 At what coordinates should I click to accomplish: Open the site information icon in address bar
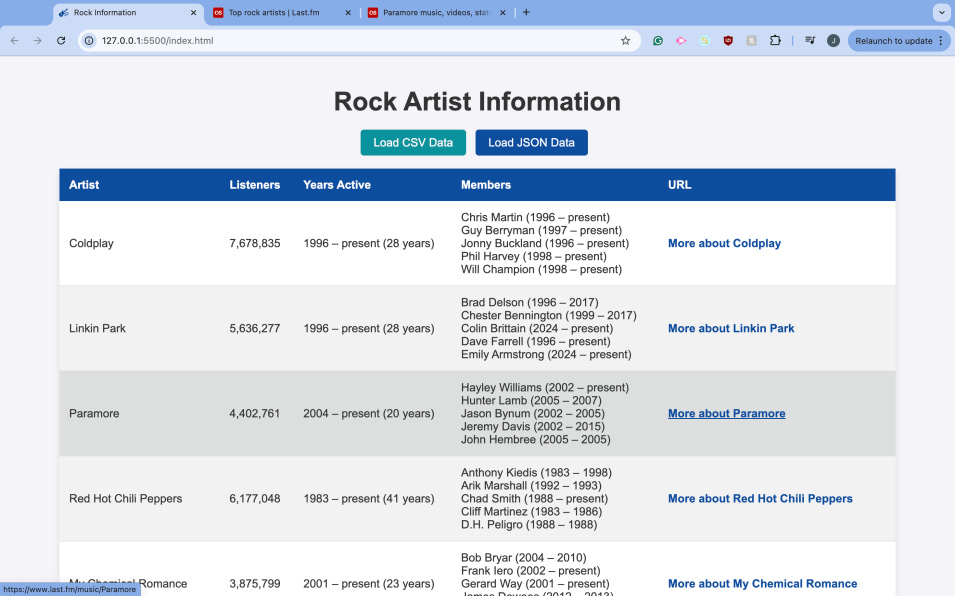coord(89,41)
